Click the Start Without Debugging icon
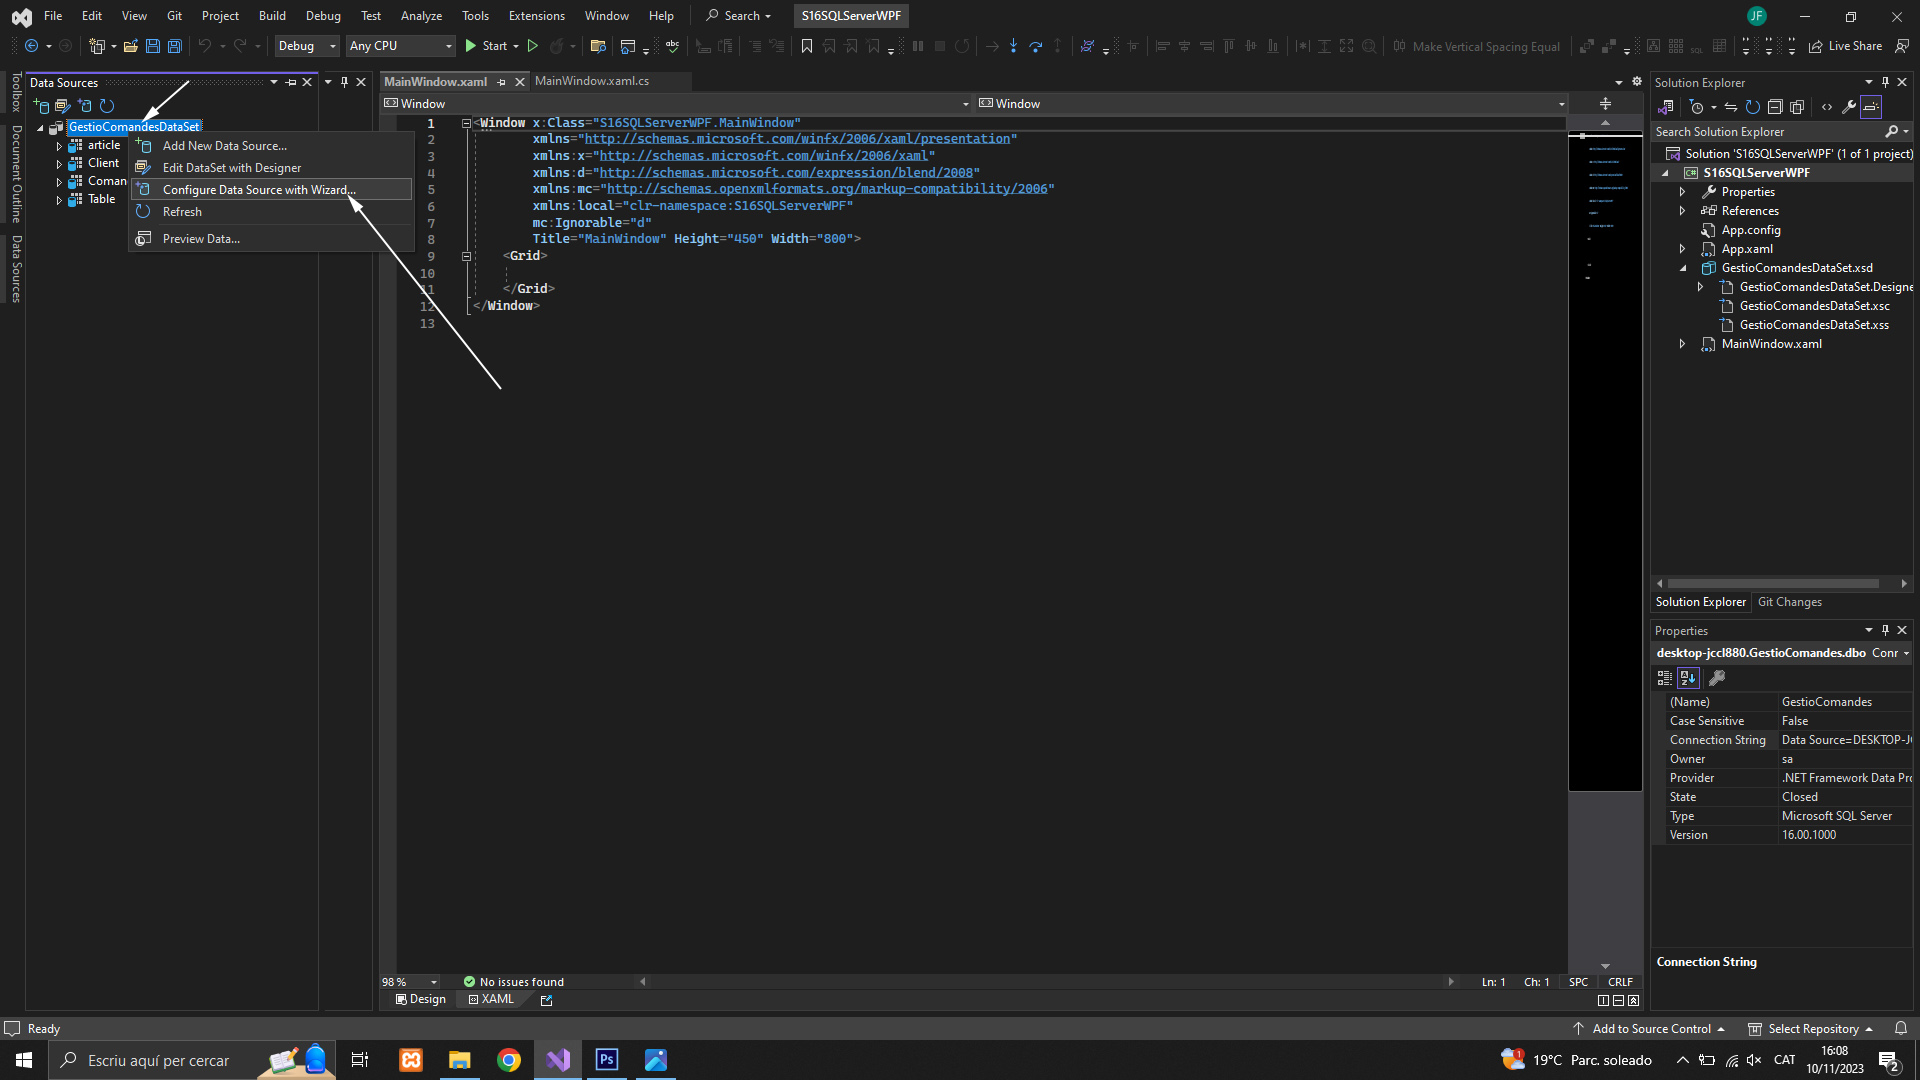The height and width of the screenshot is (1080, 1920). click(x=533, y=46)
